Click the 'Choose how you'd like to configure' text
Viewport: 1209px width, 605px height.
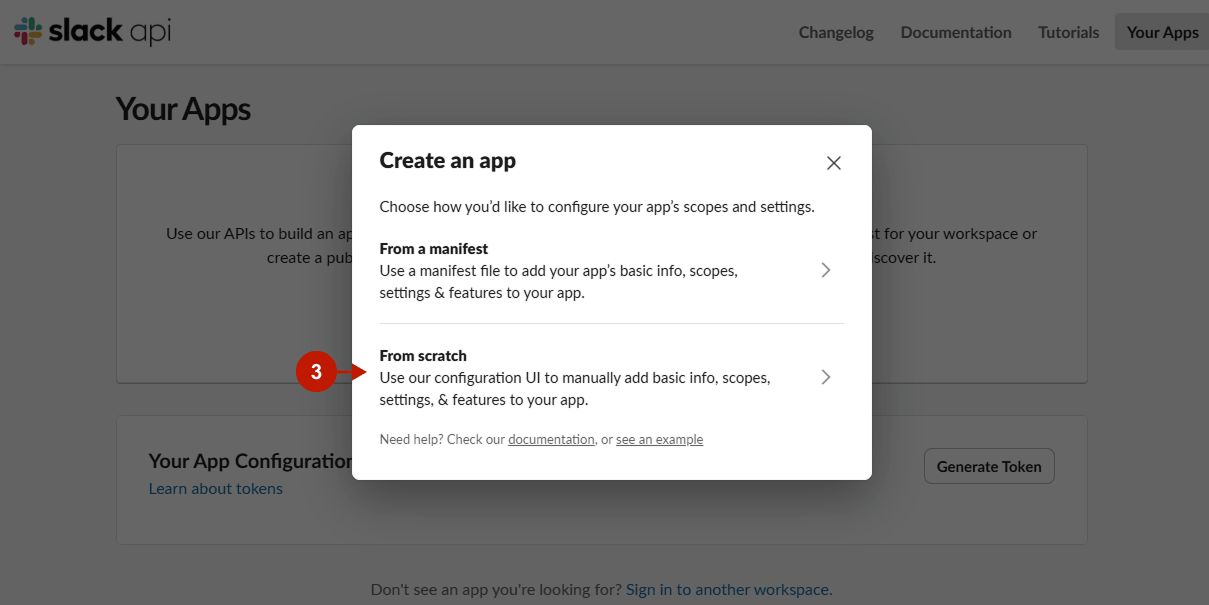(597, 207)
